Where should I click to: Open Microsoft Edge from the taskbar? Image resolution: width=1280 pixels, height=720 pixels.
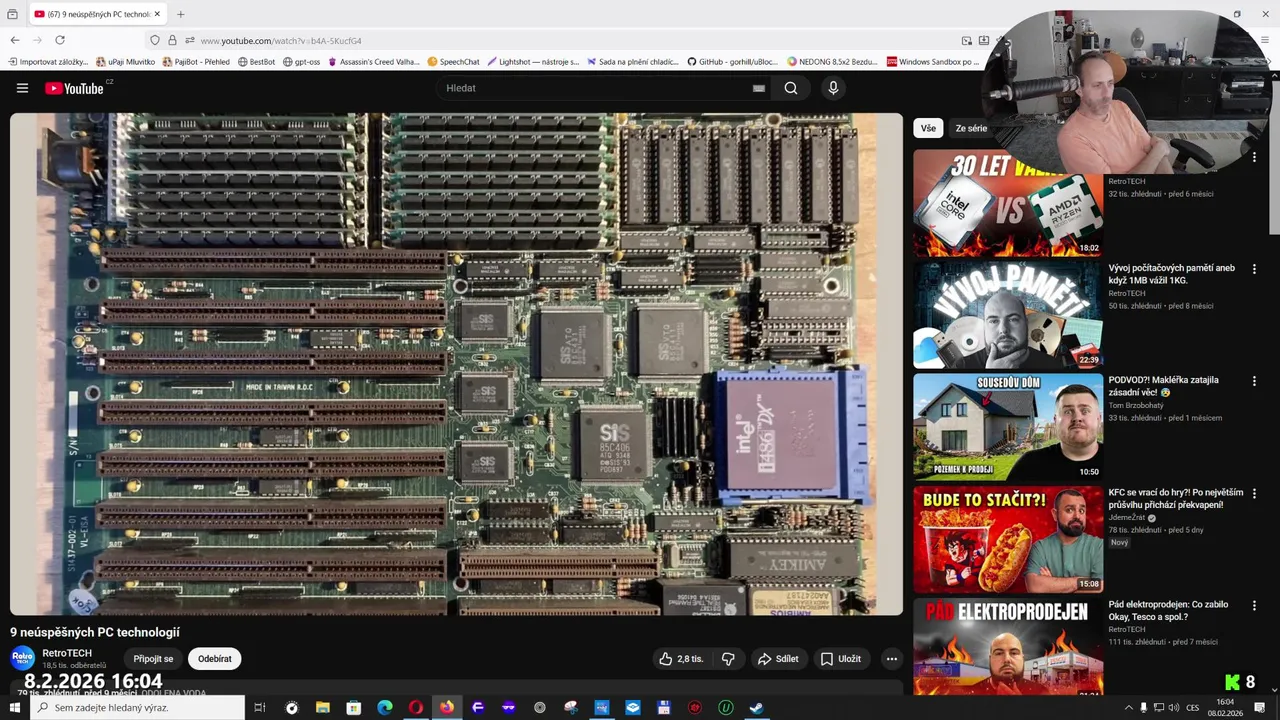click(385, 708)
